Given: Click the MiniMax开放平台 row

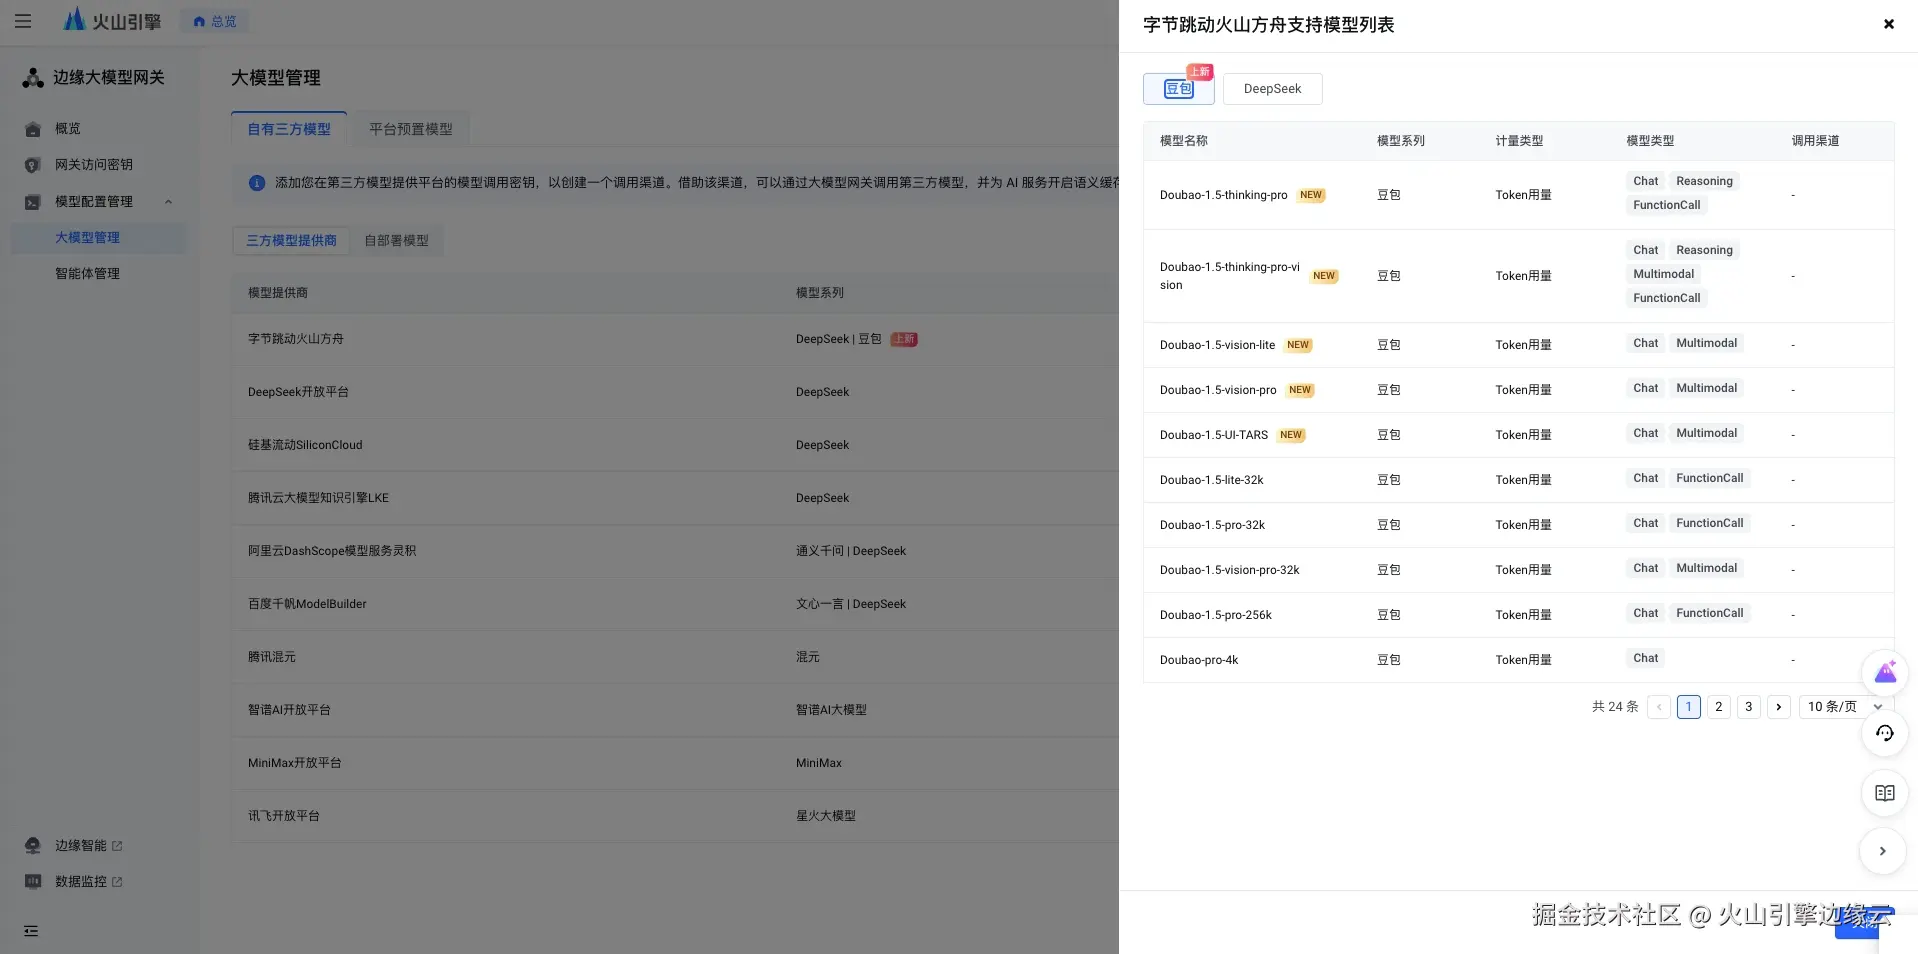Looking at the screenshot, I should coord(675,763).
